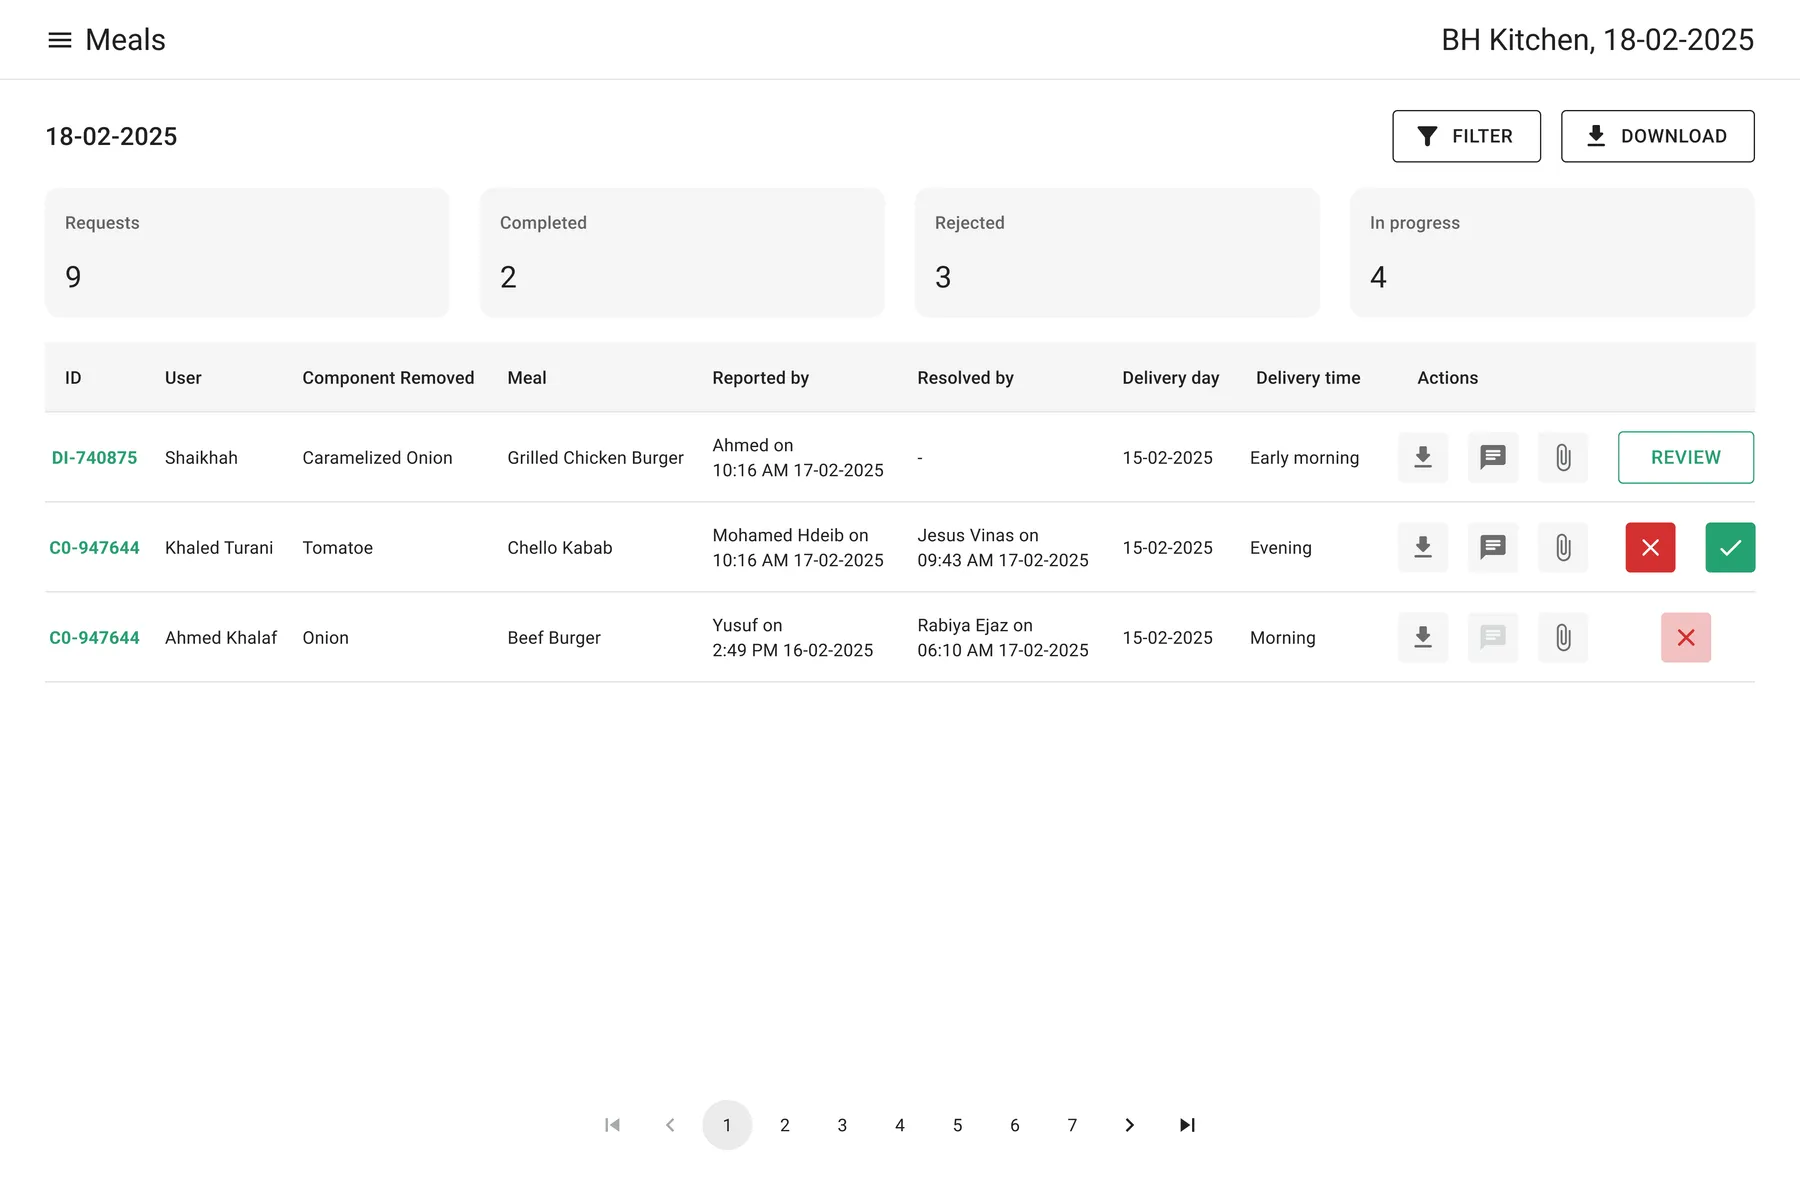Approve the Khaled Turani request
Screen dimensions: 1800x1200
1730,547
